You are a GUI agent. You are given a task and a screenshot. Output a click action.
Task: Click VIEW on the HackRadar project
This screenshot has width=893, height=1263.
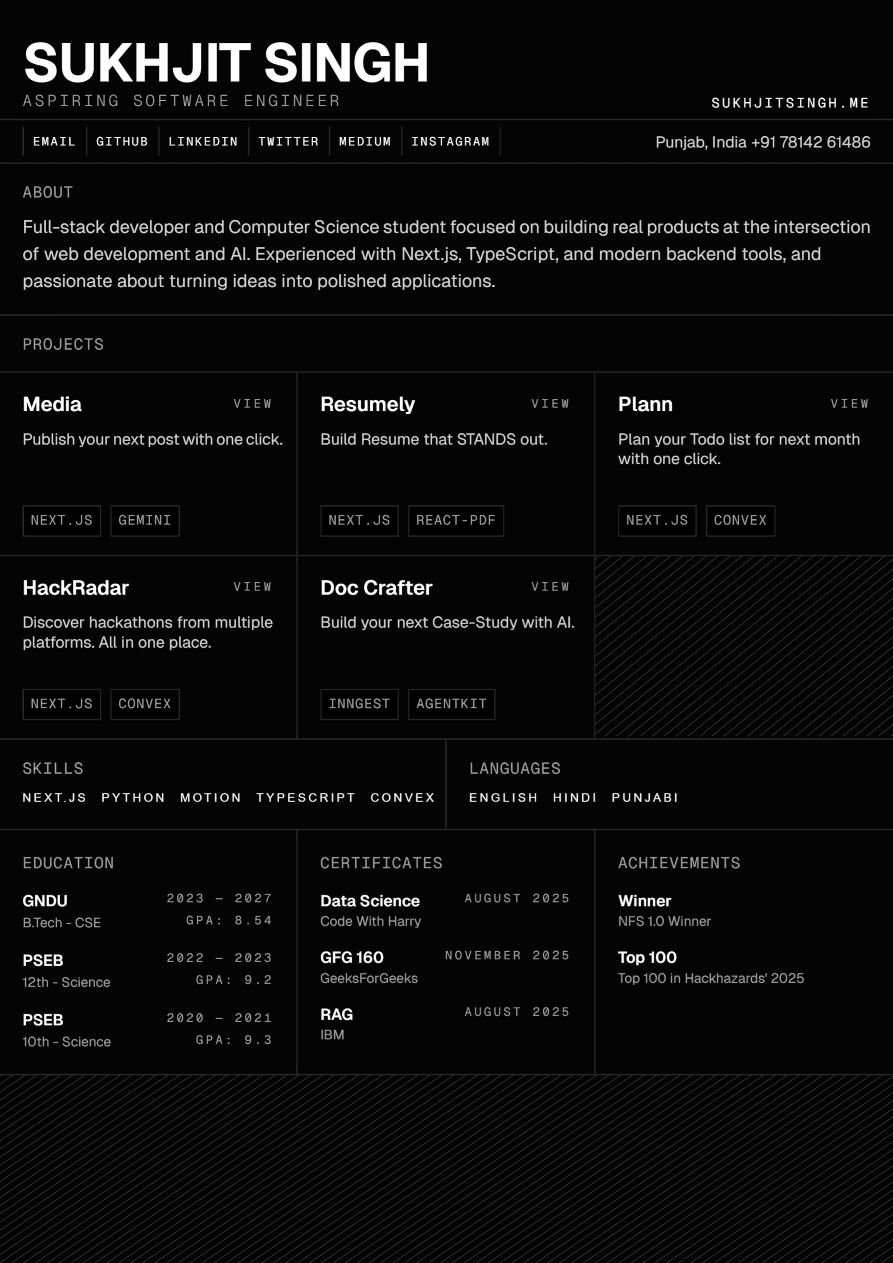click(x=253, y=587)
